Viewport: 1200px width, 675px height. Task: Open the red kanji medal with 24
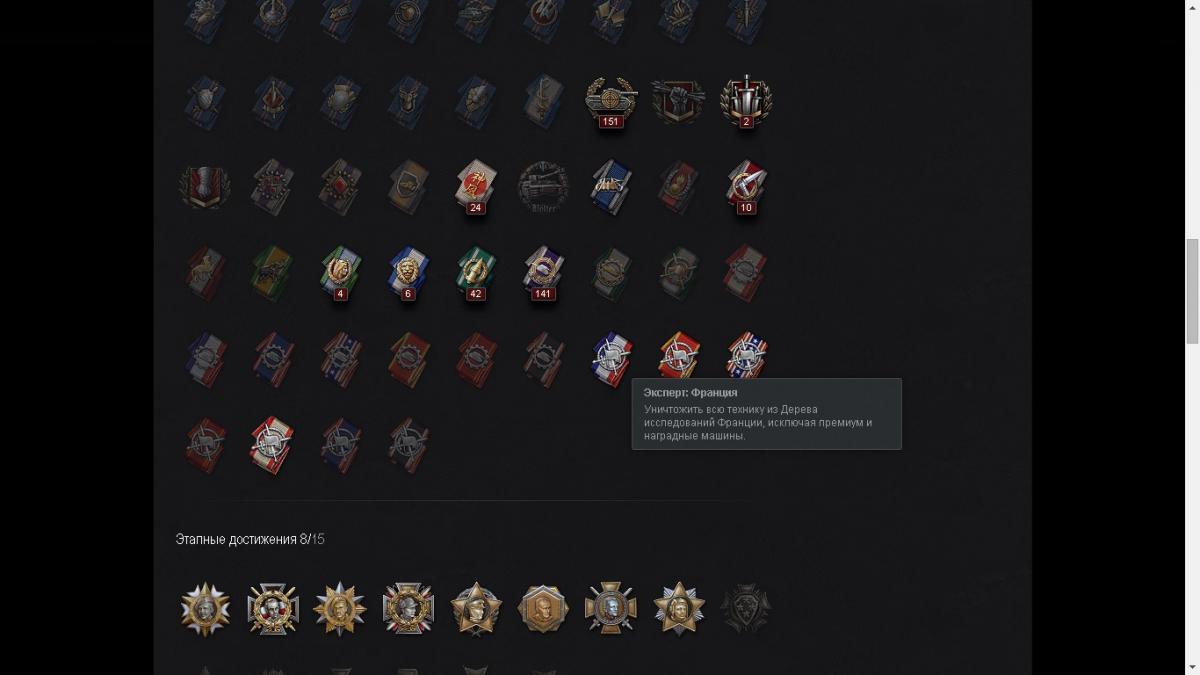475,187
